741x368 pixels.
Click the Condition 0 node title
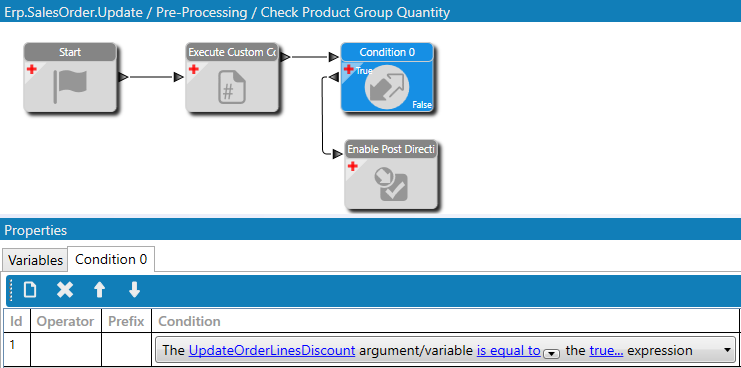387,52
